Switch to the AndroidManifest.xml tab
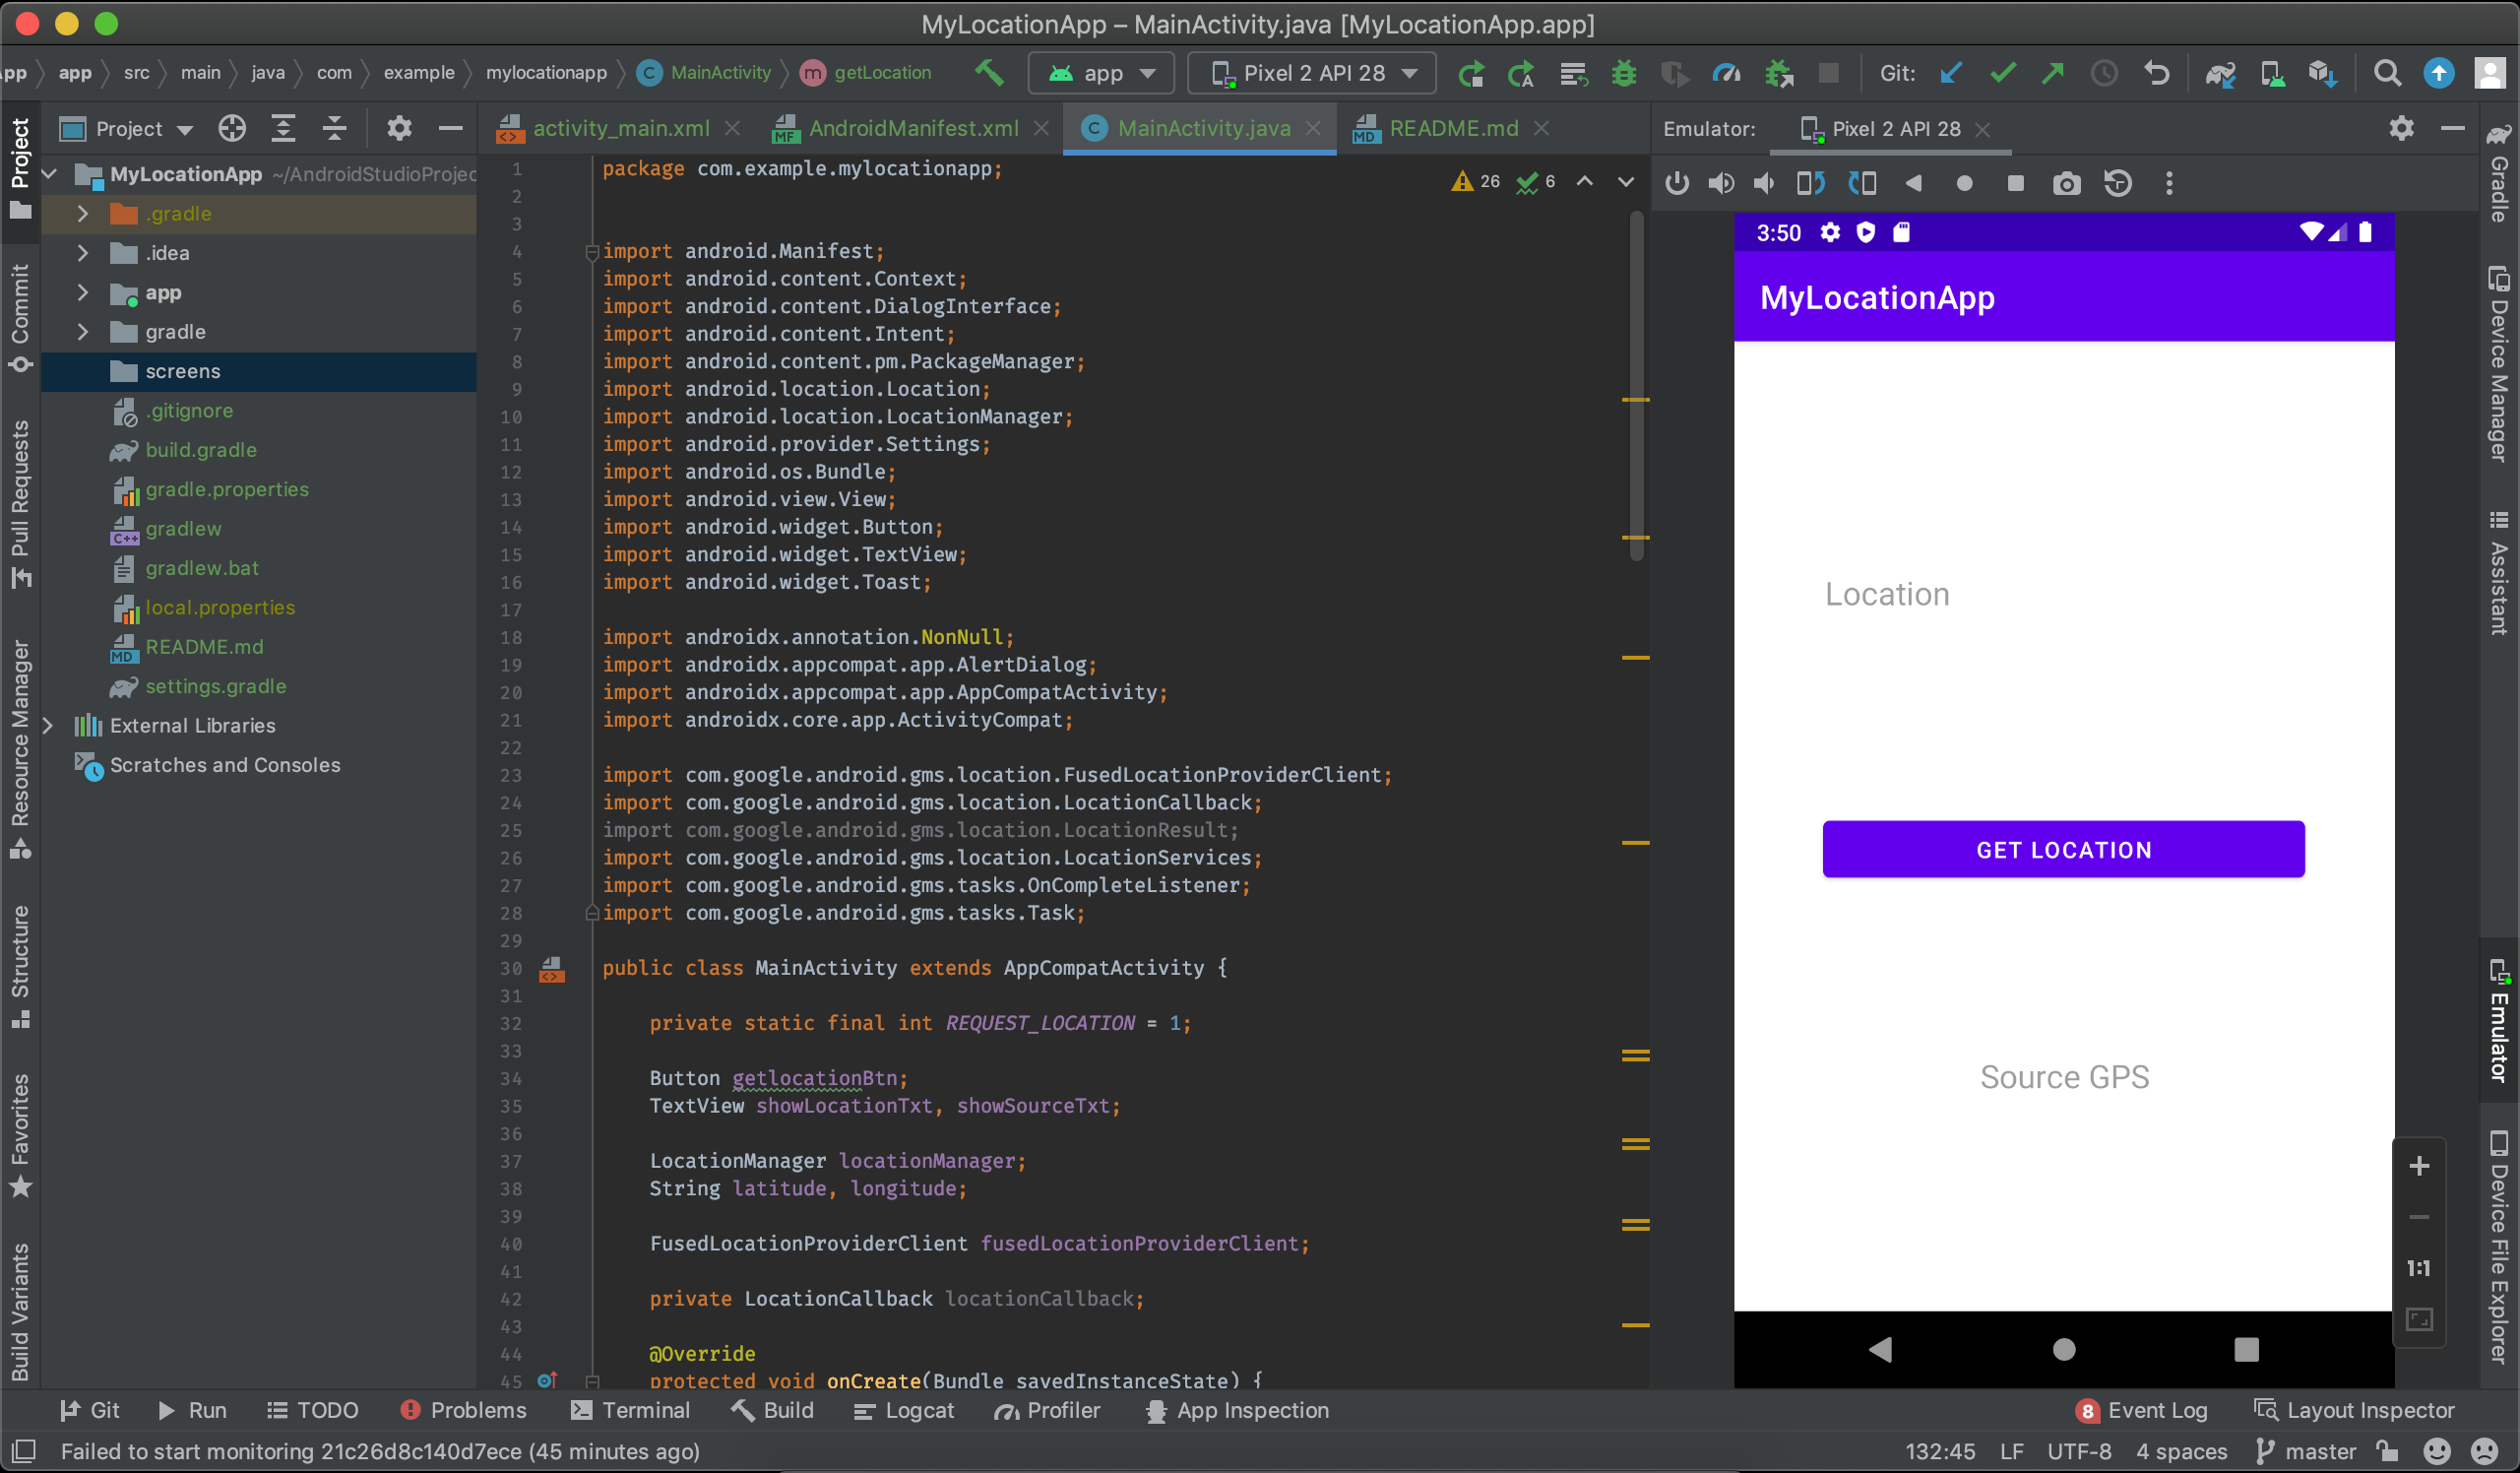The height and width of the screenshot is (1473, 2520). pos(912,129)
